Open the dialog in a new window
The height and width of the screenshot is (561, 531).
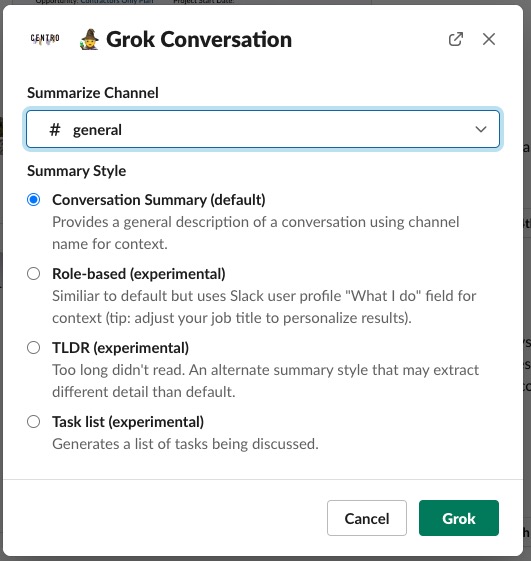coord(456,39)
